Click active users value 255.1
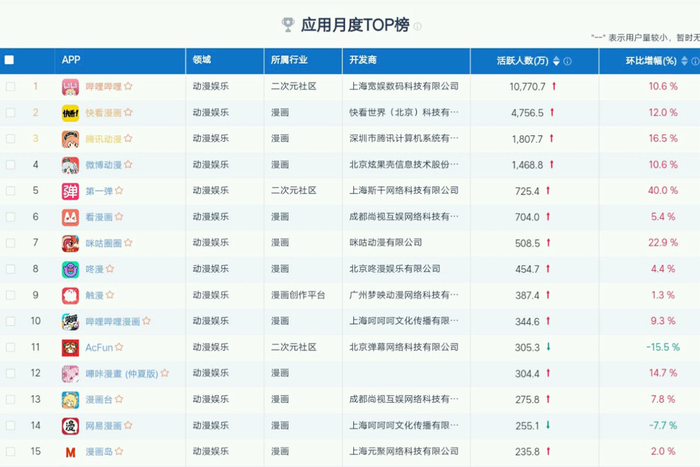Viewport: 700px width, 467px height. pyautogui.click(x=527, y=426)
